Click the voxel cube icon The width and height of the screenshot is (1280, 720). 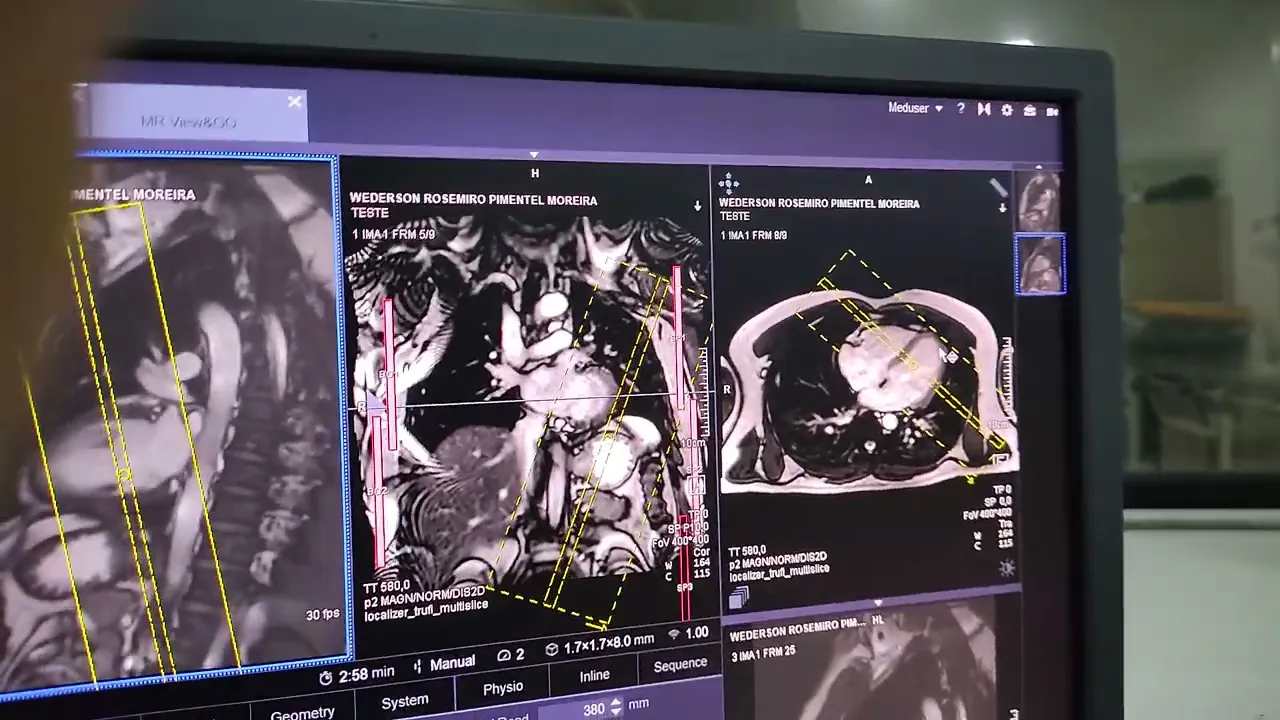pyautogui.click(x=551, y=650)
